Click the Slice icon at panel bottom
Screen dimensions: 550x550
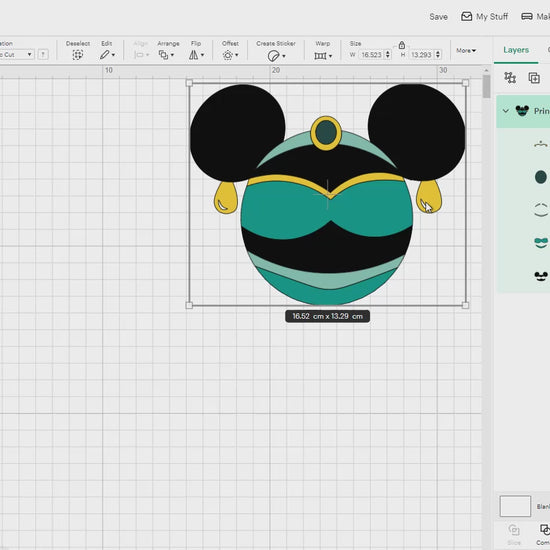(x=514, y=529)
